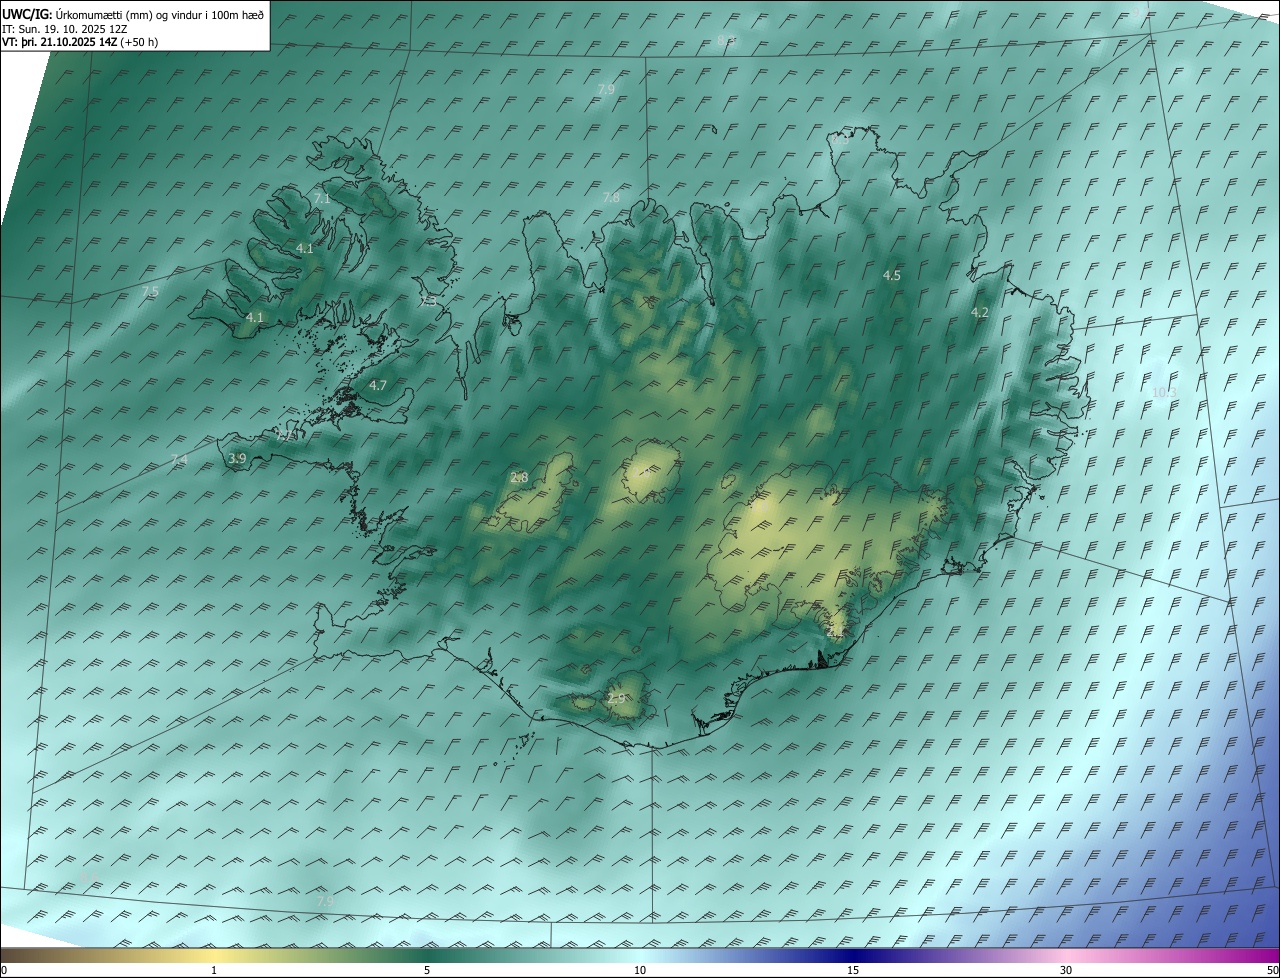Select the 7.5 precipitation value label
Viewport: 1280px width, 978px height.
150,292
